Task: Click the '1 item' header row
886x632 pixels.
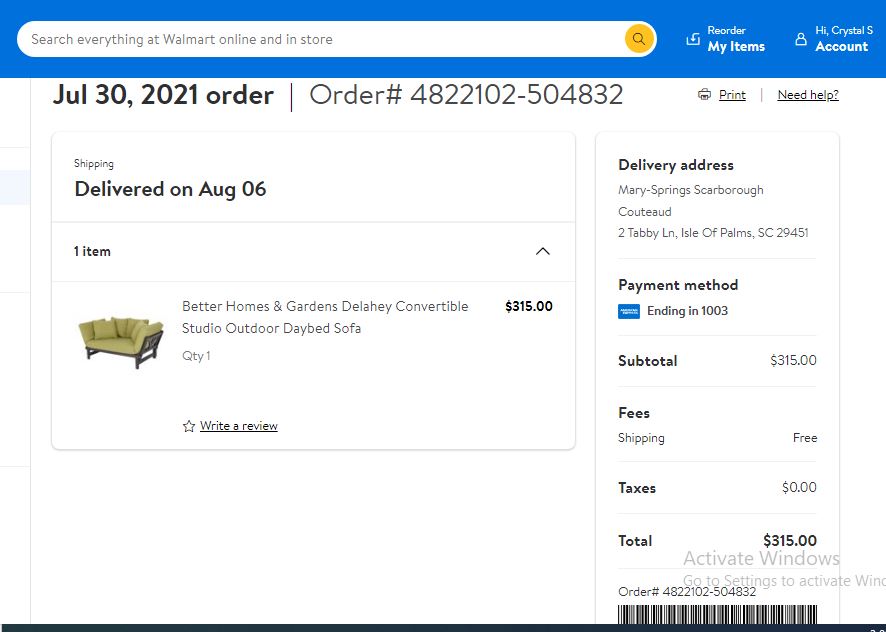Action: pyautogui.click(x=313, y=252)
